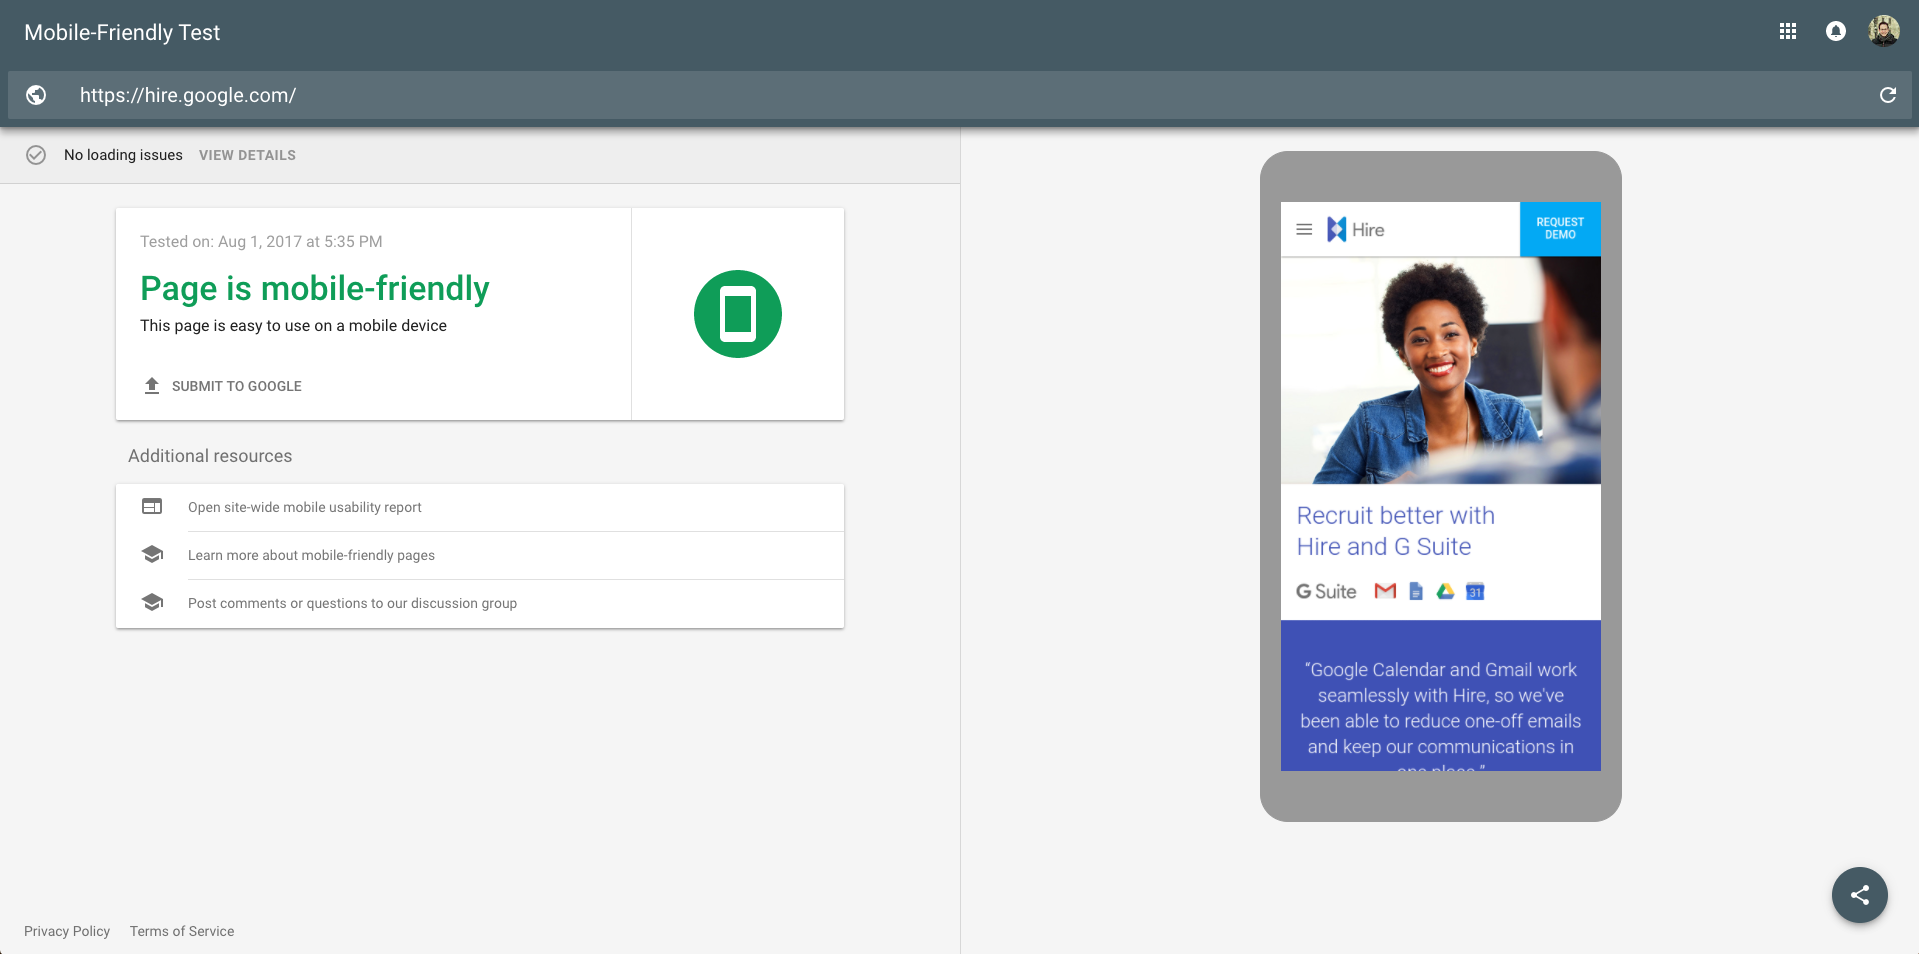Click the Google Calendar icon in preview
The width and height of the screenshot is (1919, 954).
1475,592
